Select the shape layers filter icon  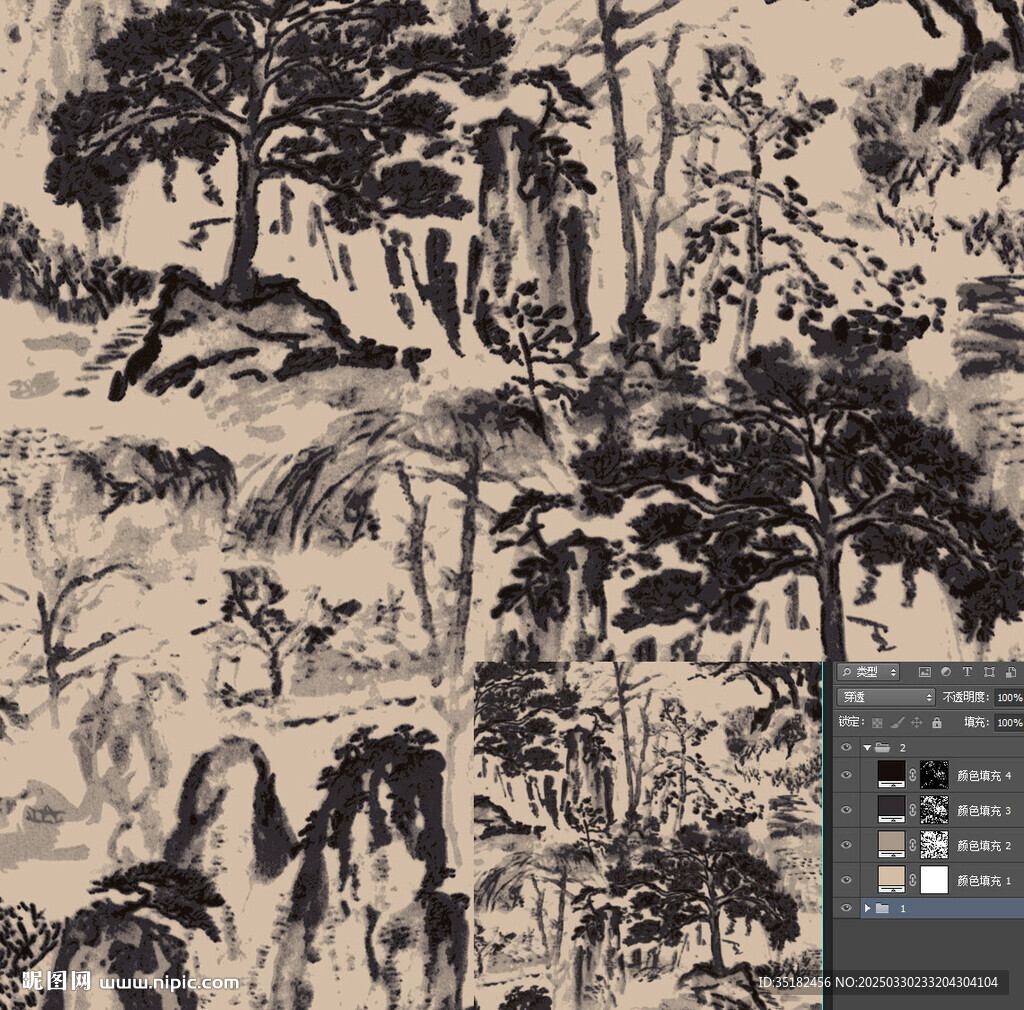point(989,672)
